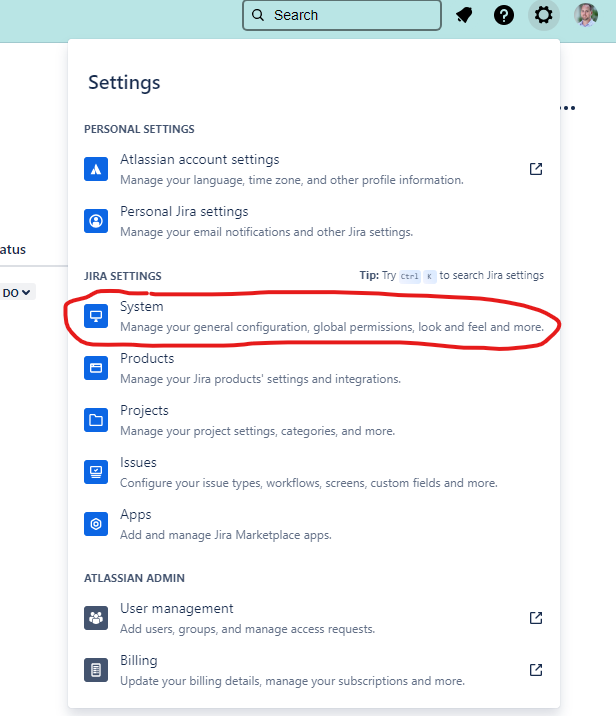Viewport: 616px width, 716px height.
Task: Click the Products icon
Action: click(96, 368)
